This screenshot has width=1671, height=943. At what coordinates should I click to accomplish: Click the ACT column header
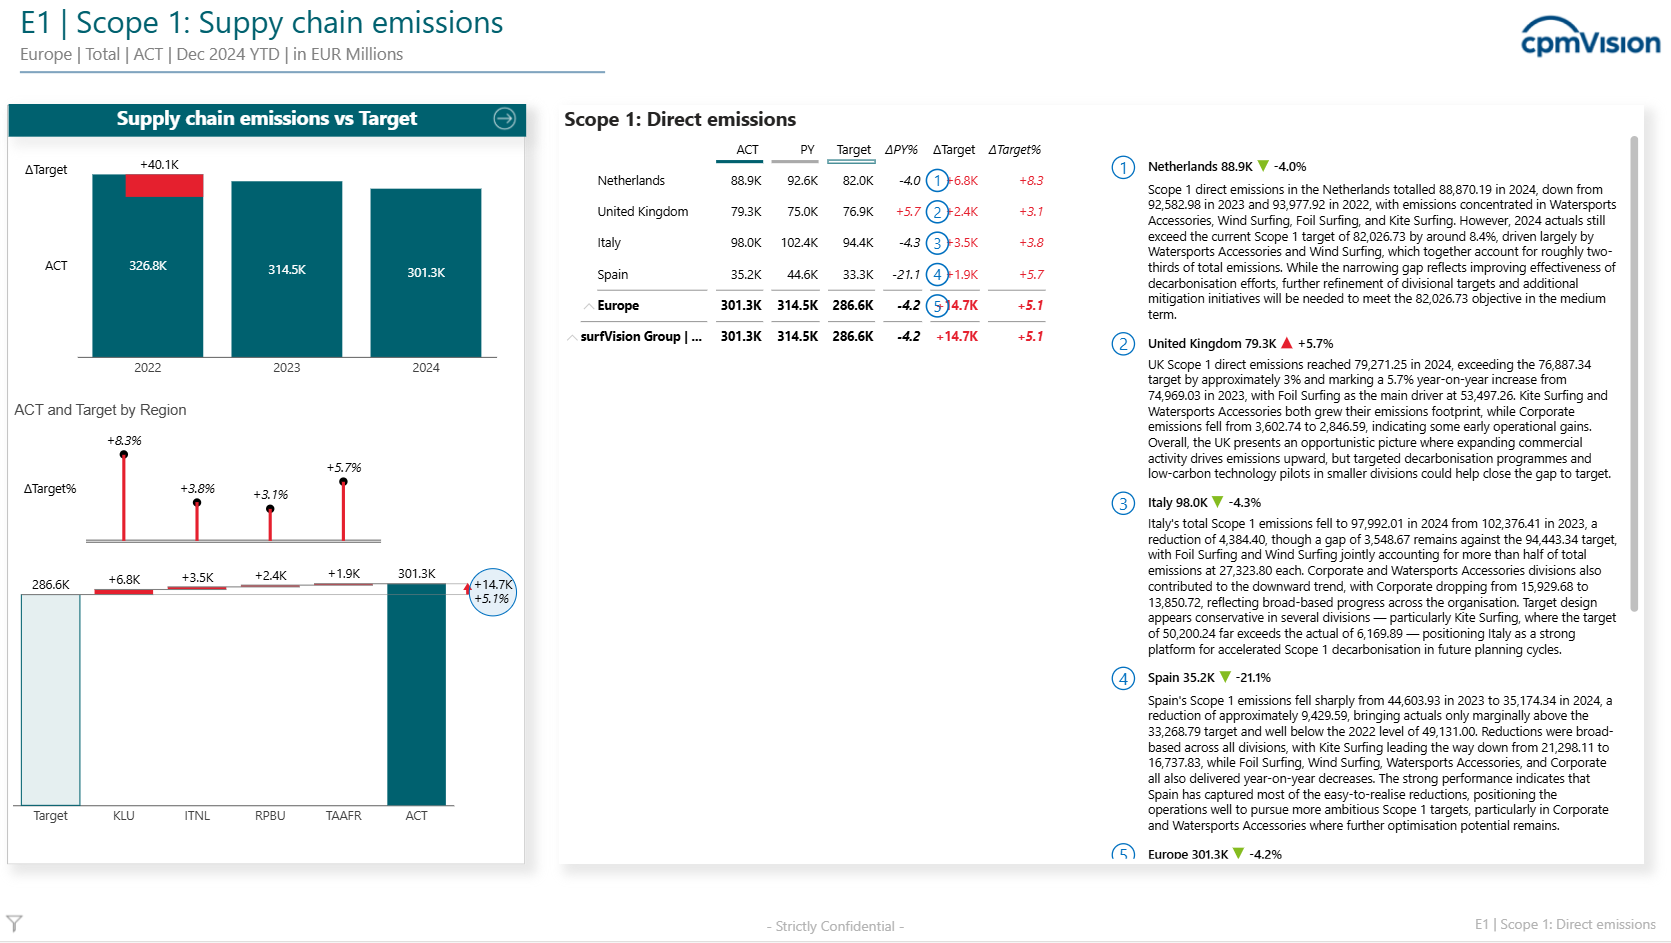pos(747,150)
